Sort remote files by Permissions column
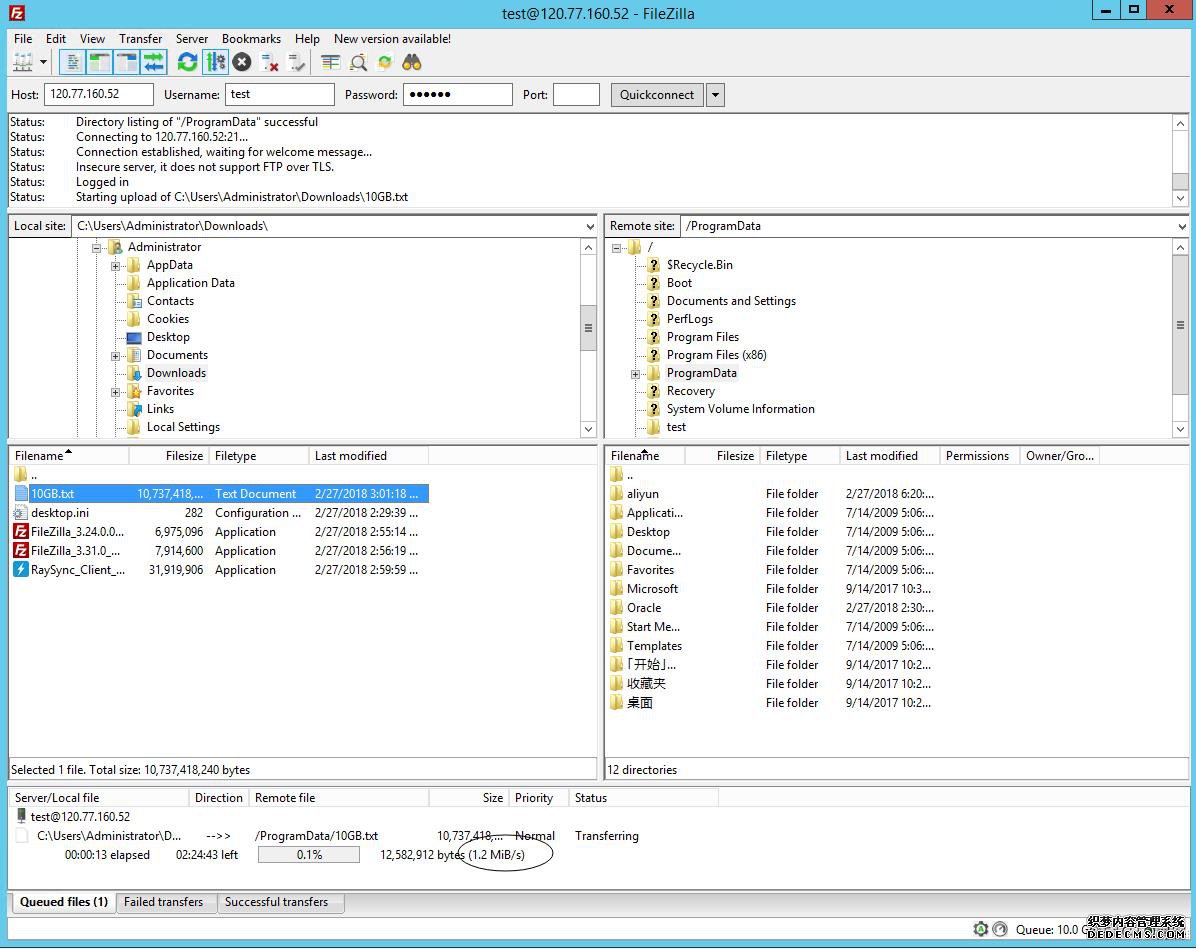Image resolution: width=1196 pixels, height=949 pixels. (979, 455)
